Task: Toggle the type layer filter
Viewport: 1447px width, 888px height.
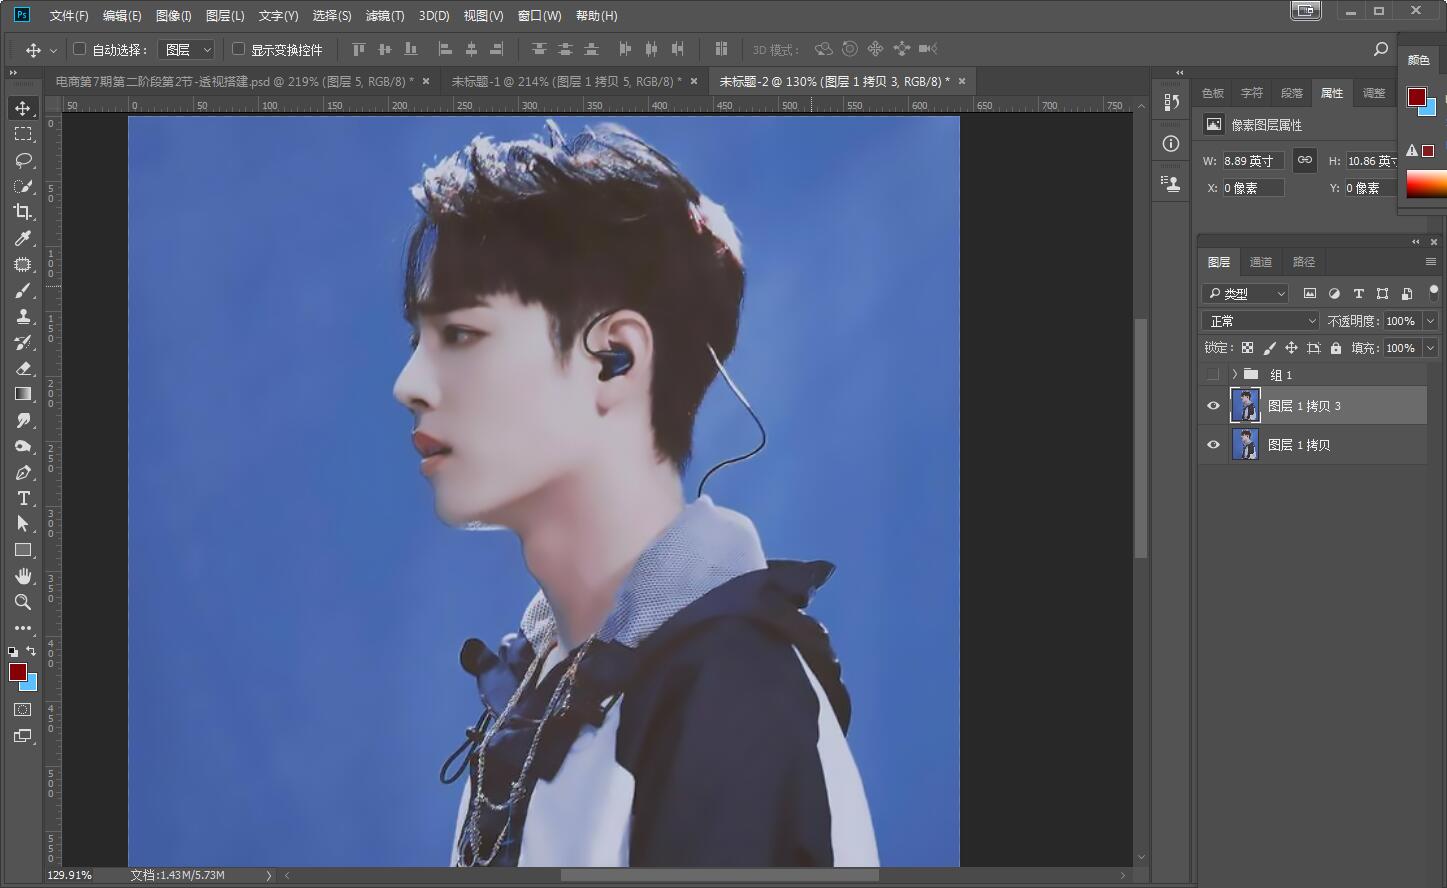Action: tap(1358, 293)
